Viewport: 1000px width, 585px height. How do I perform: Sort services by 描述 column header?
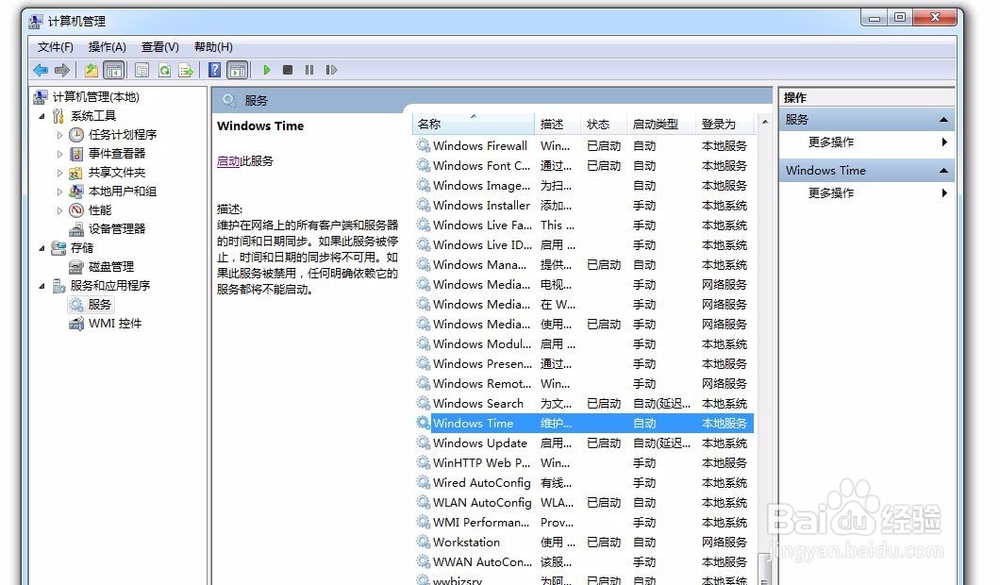557,124
